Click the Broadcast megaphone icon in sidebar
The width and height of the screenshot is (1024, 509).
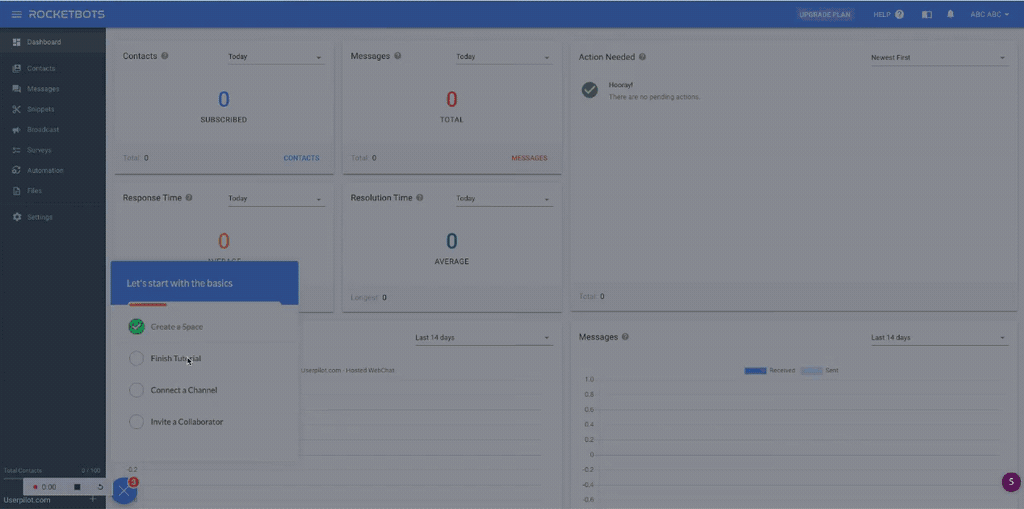pos(17,130)
